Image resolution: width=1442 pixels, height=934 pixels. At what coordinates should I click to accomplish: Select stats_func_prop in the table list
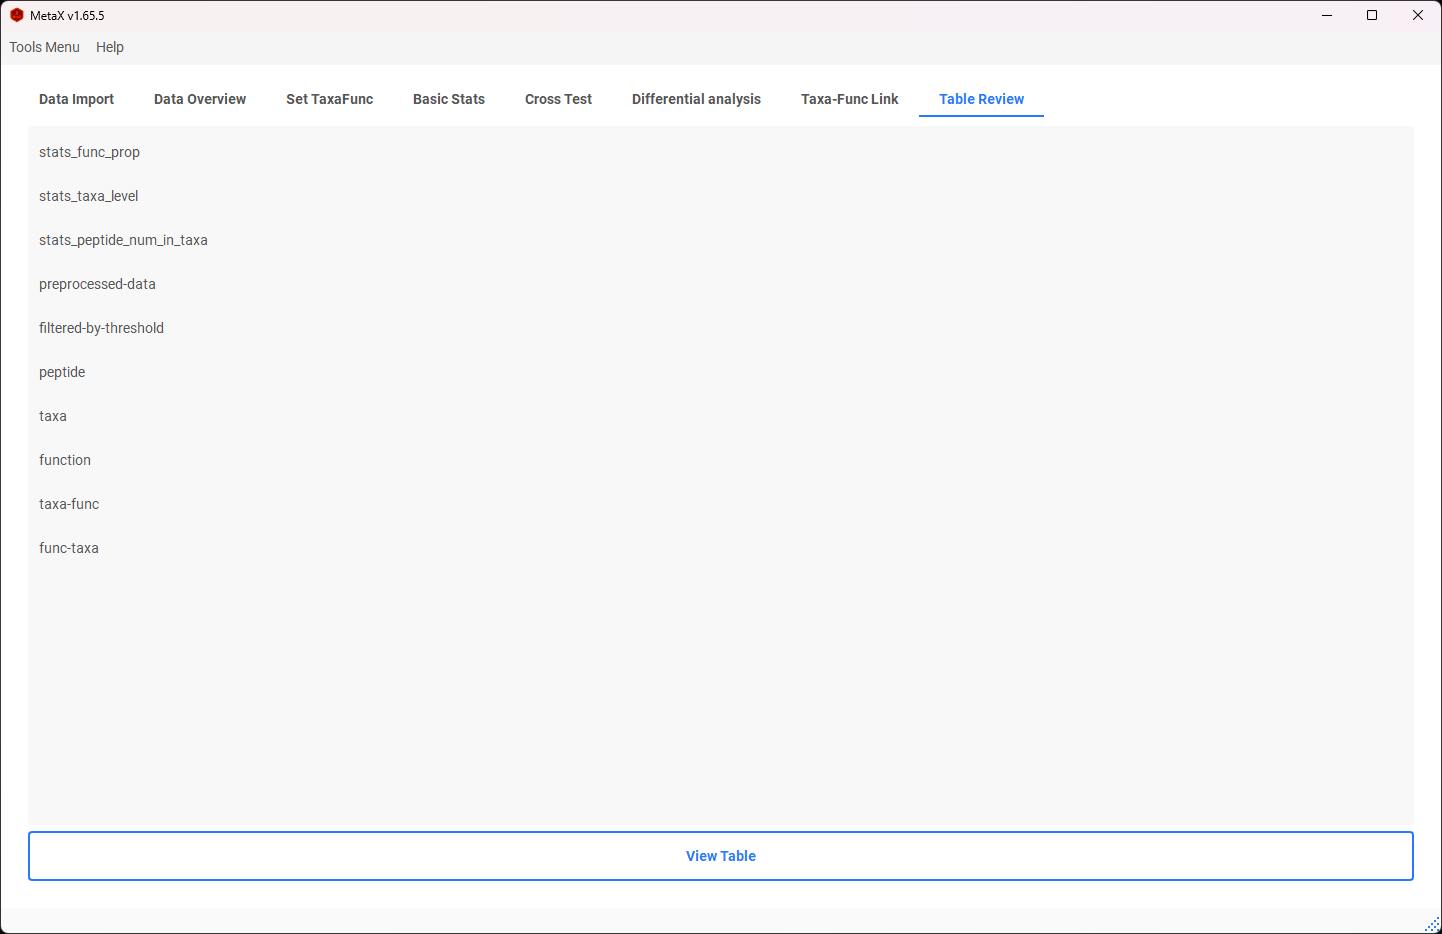coord(720,152)
